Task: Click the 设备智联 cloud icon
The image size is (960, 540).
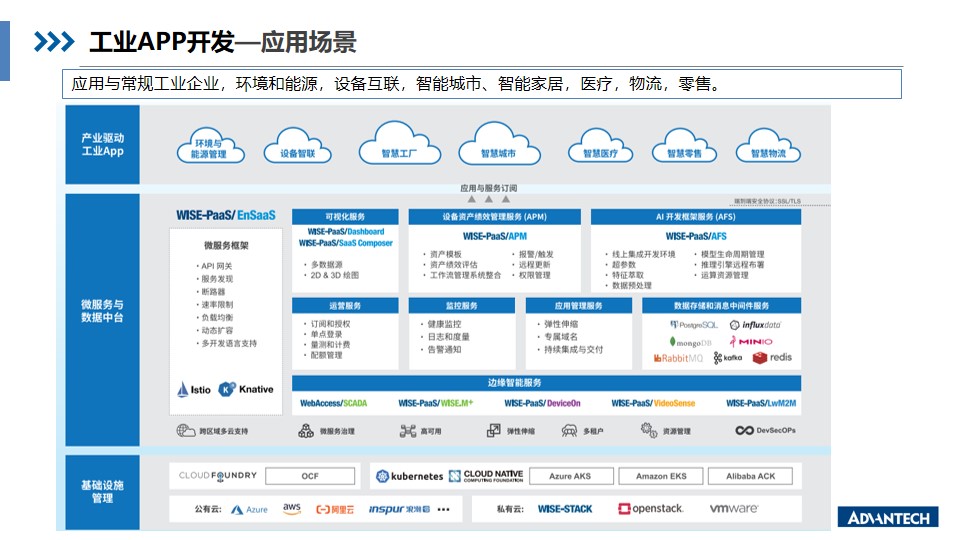Action: click(298, 146)
